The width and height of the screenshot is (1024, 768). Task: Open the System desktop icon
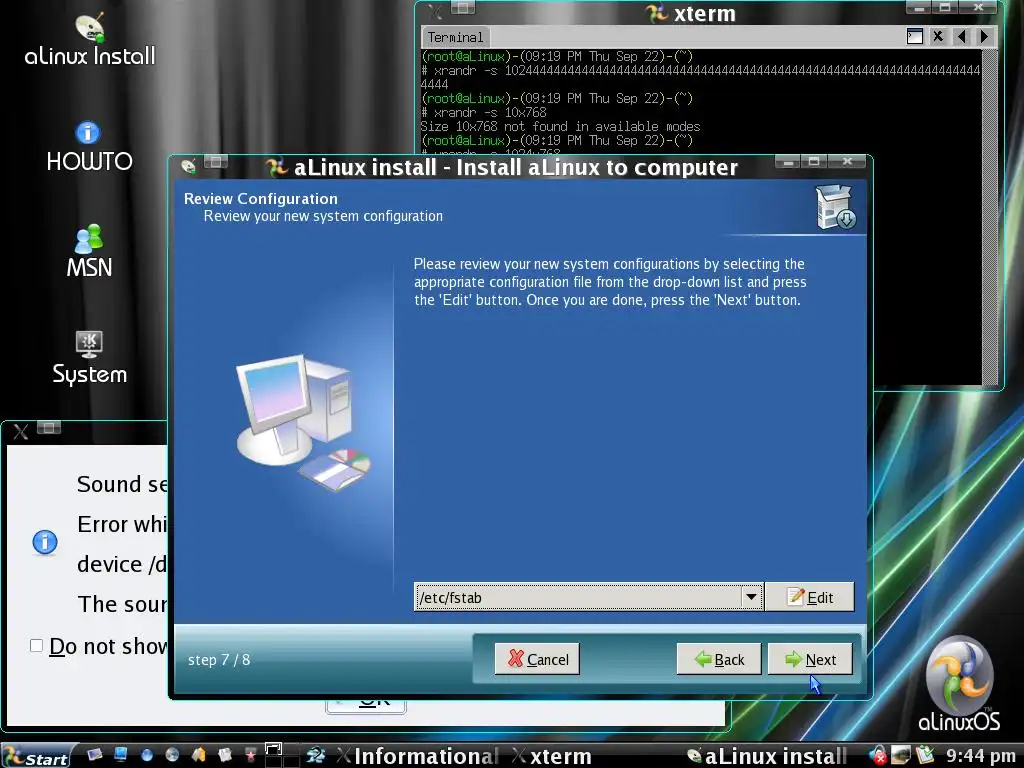click(89, 358)
